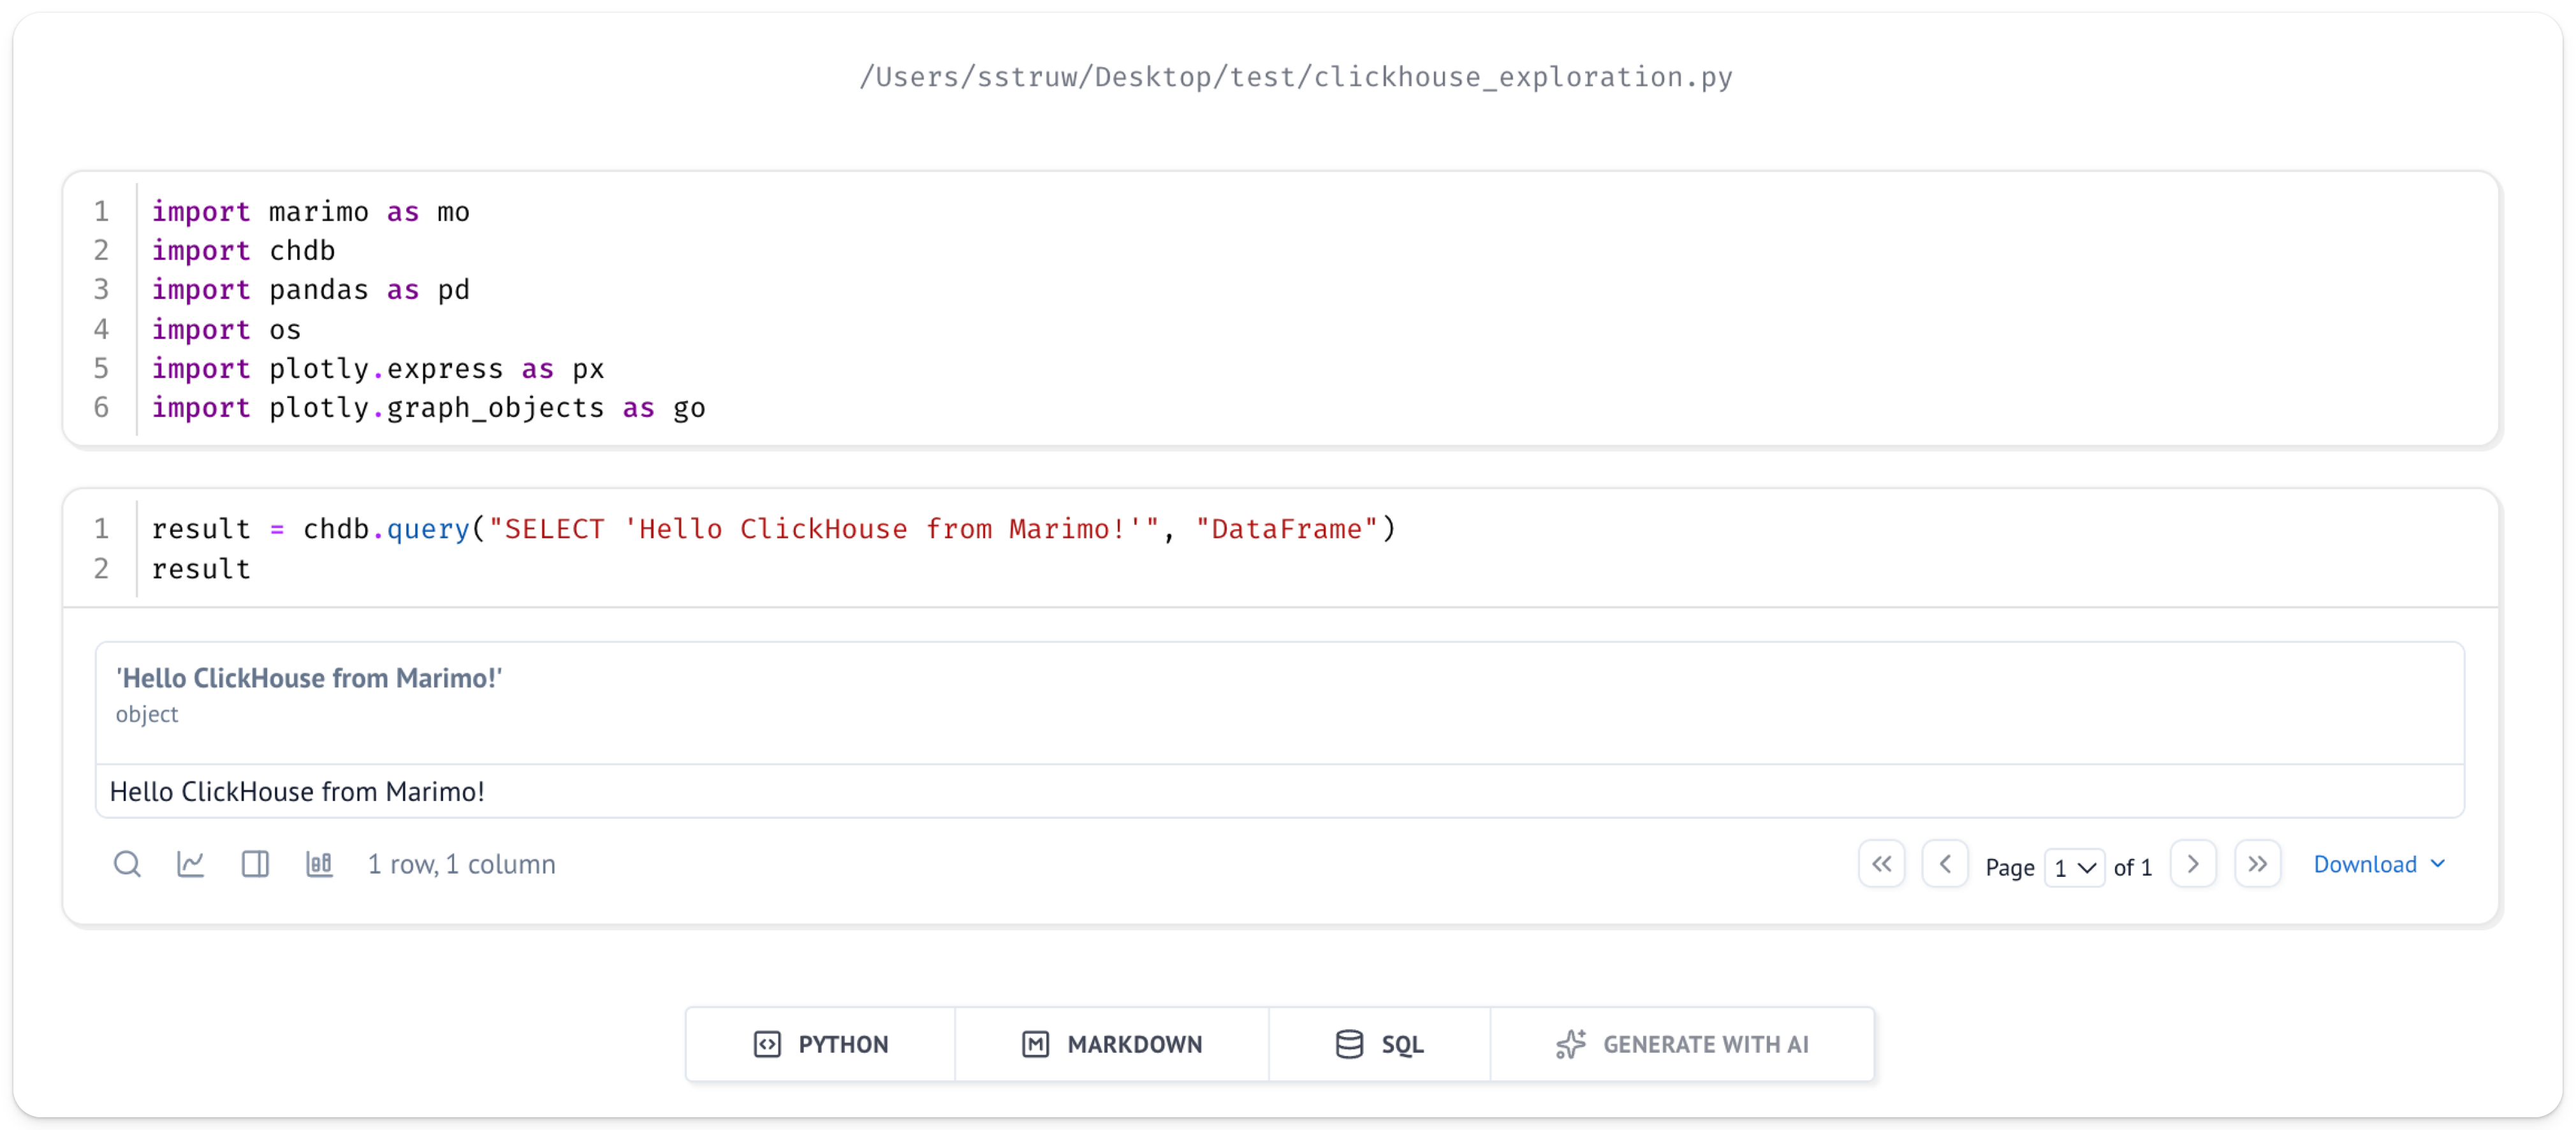Viewport: 2576px width, 1130px height.
Task: Open the chart builder line-graph icon
Action: tap(191, 864)
